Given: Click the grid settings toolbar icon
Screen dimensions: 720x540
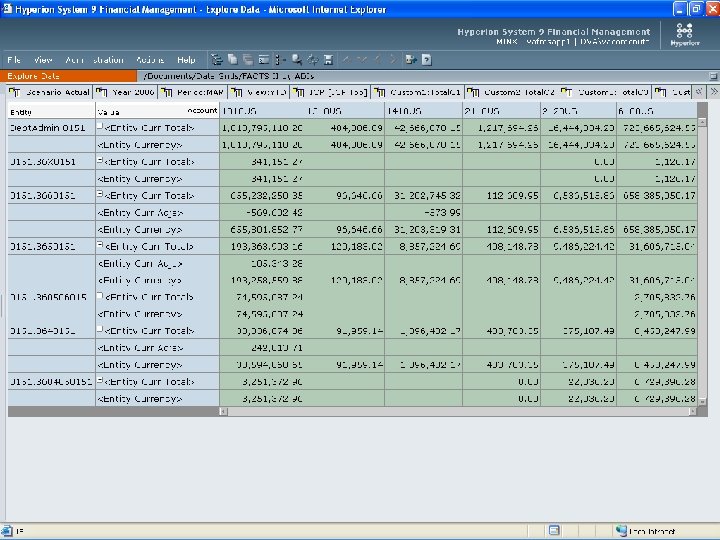Looking at the screenshot, I should click(264, 60).
